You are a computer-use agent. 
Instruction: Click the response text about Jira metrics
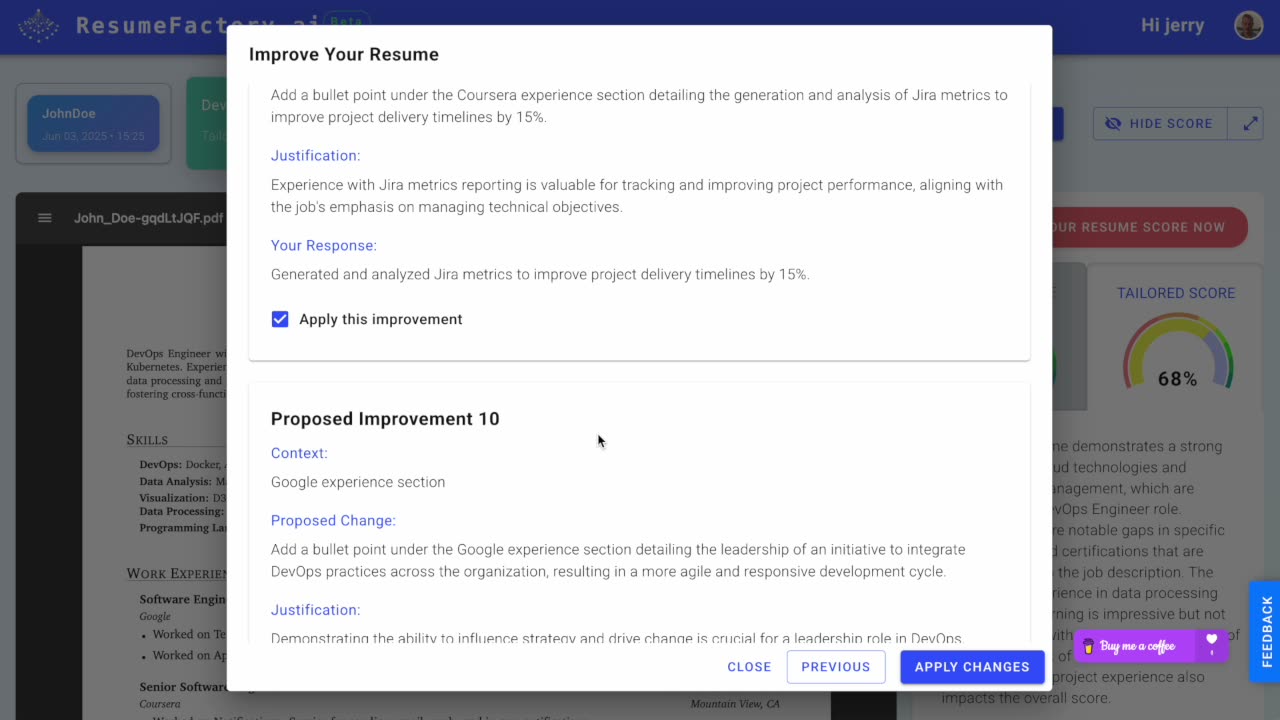(x=540, y=274)
